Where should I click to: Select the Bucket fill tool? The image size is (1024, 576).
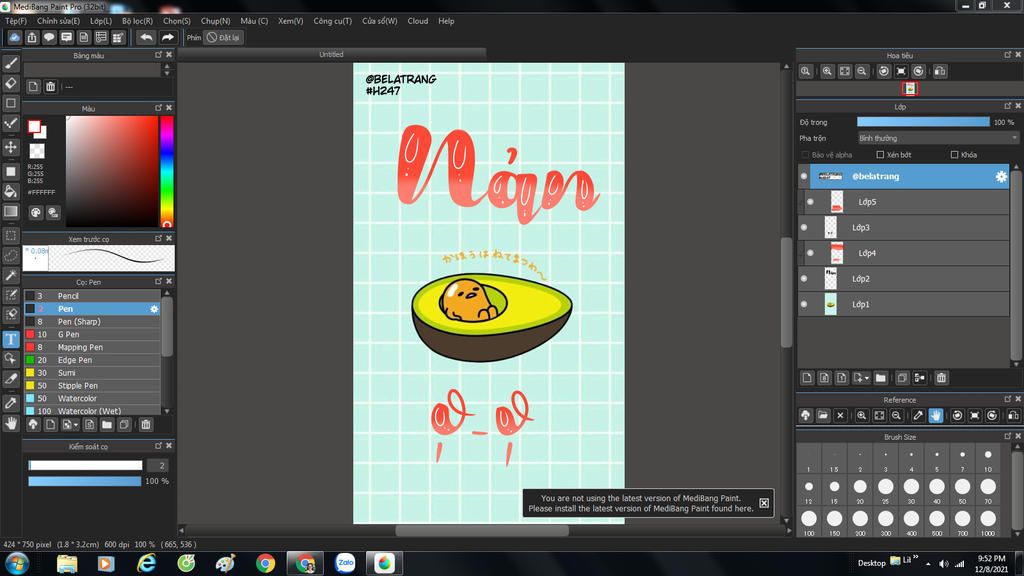(x=10, y=191)
